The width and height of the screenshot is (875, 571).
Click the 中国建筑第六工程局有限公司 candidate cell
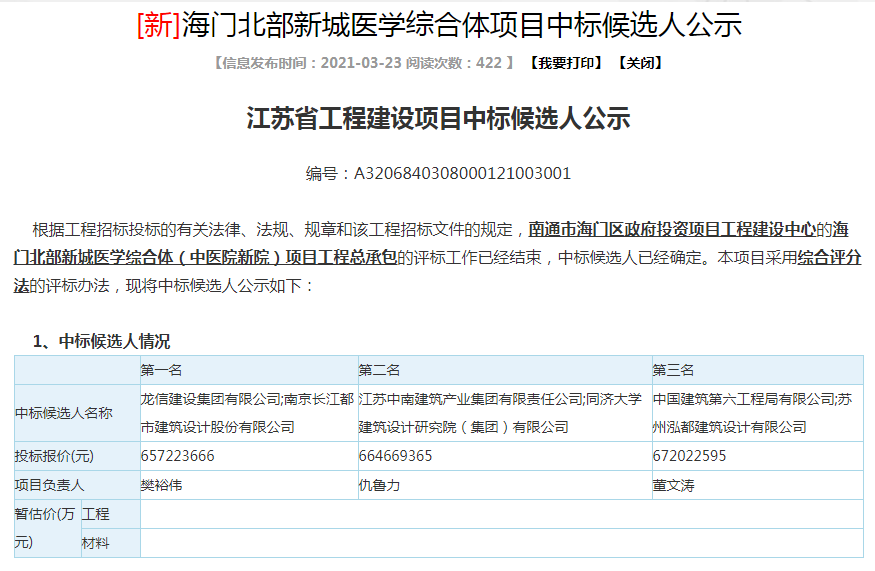pos(758,413)
